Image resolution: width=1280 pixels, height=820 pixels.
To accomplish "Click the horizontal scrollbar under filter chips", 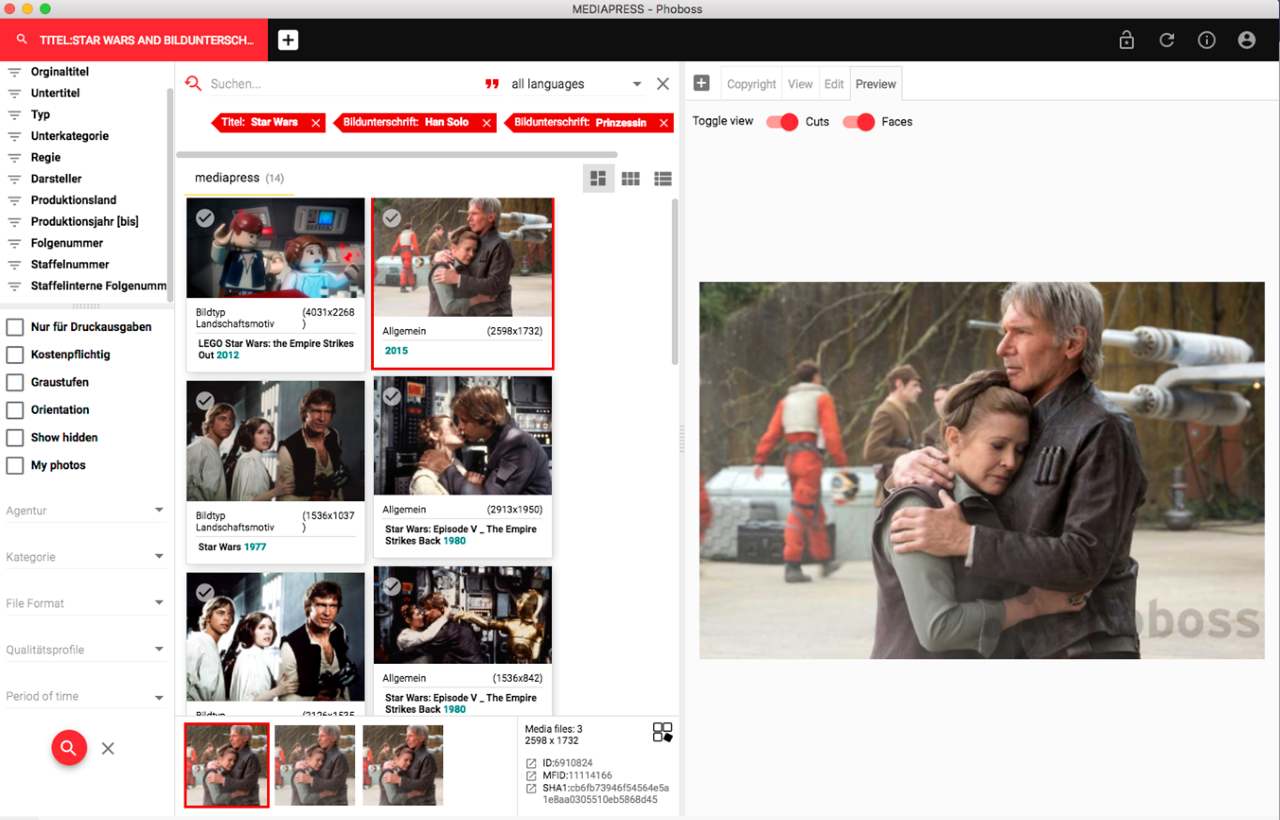I will 396,155.
